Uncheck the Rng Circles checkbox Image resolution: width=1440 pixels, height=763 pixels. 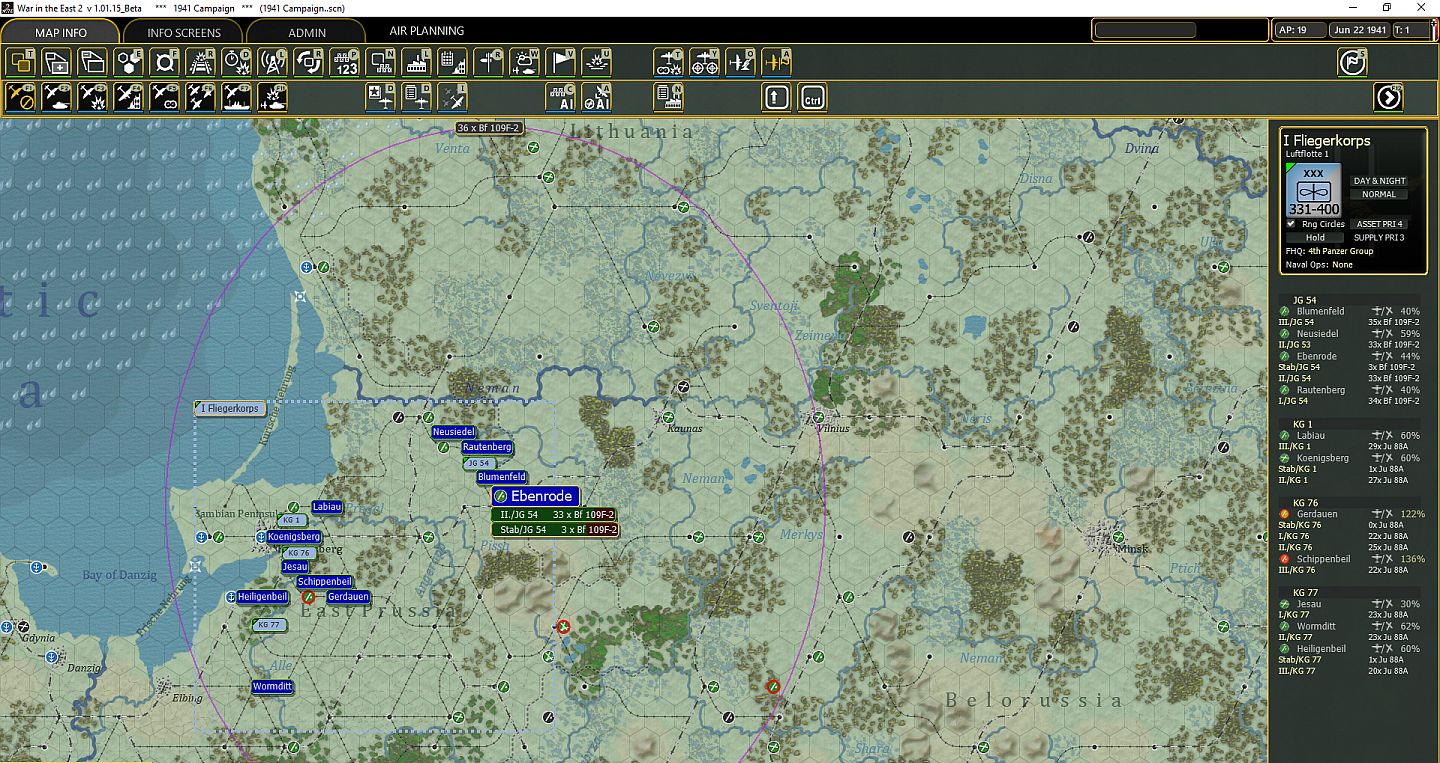[1291, 224]
